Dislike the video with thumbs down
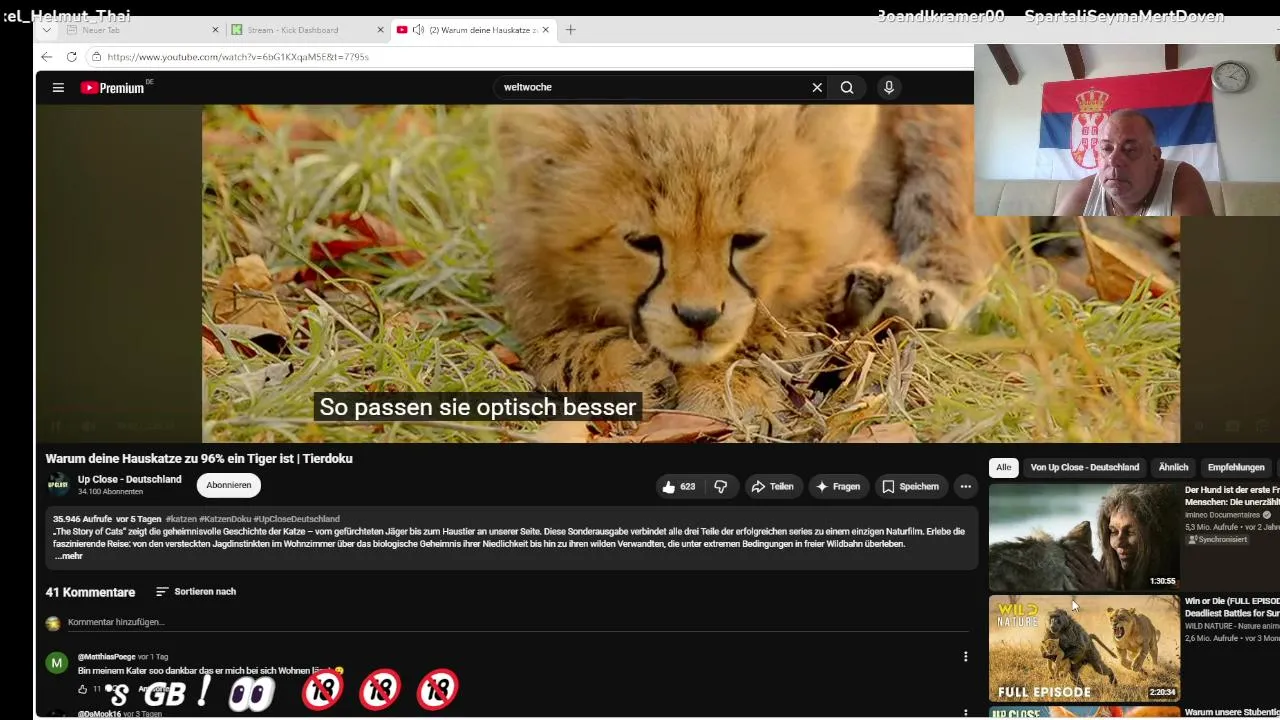 (x=720, y=487)
